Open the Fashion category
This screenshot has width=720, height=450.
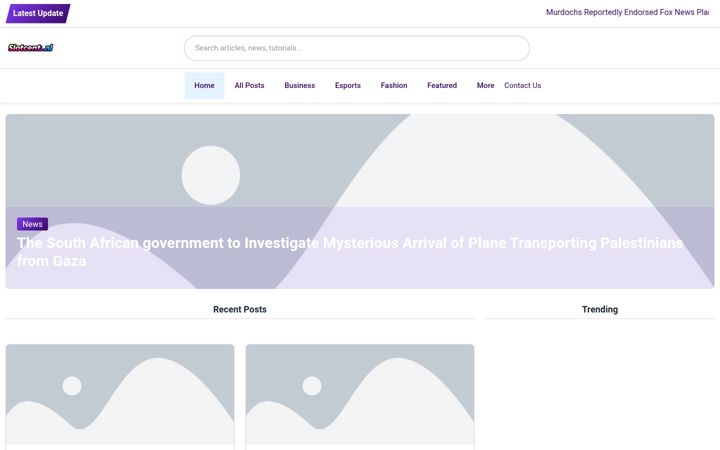(x=394, y=85)
